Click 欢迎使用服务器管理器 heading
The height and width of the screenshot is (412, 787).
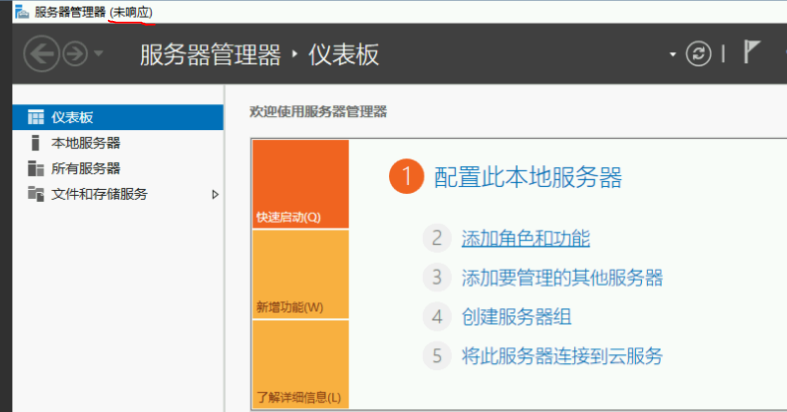[x=318, y=111]
